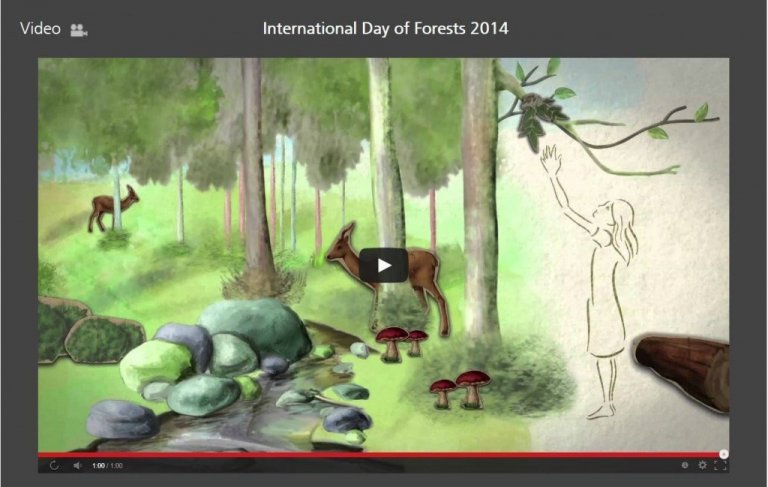The width and height of the screenshot is (768, 487).
Task: Click the red video progress bar
Action: pos(379,455)
